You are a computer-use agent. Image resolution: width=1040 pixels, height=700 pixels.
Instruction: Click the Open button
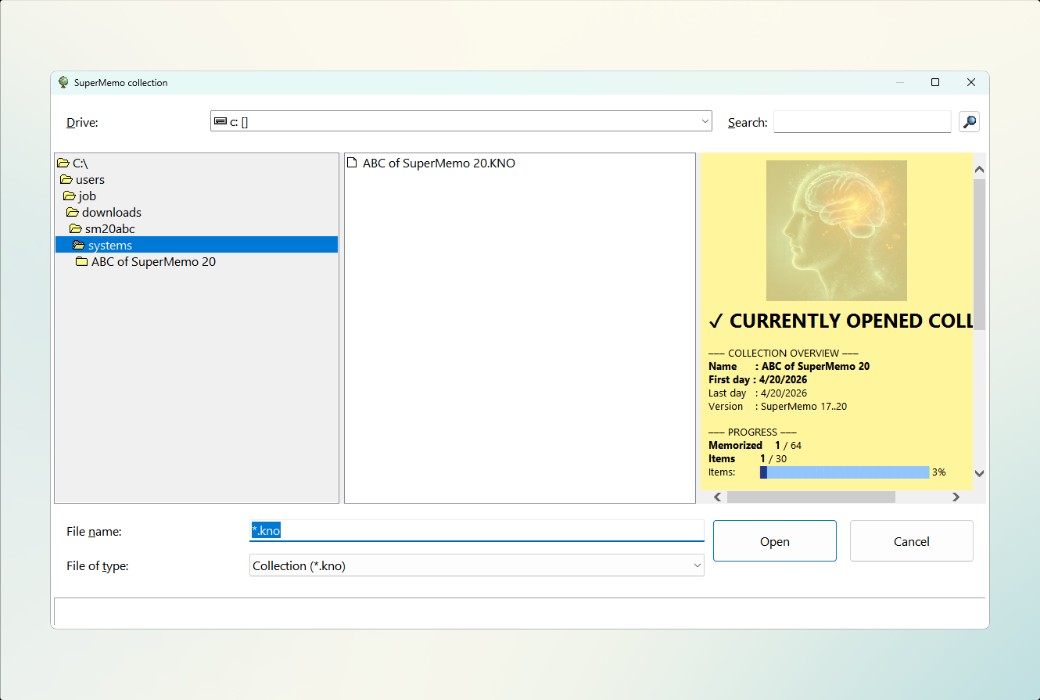pos(774,540)
